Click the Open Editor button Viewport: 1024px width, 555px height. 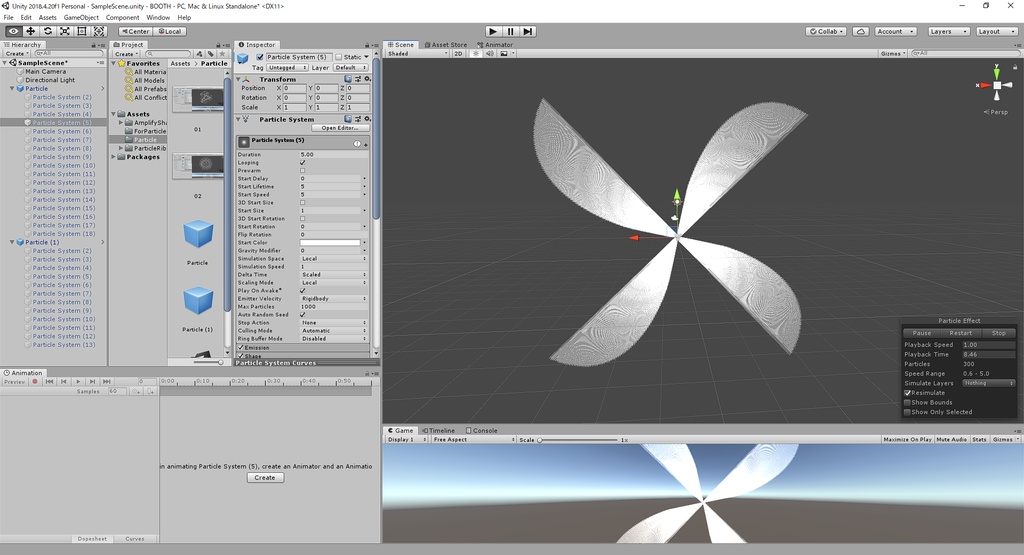pos(340,128)
